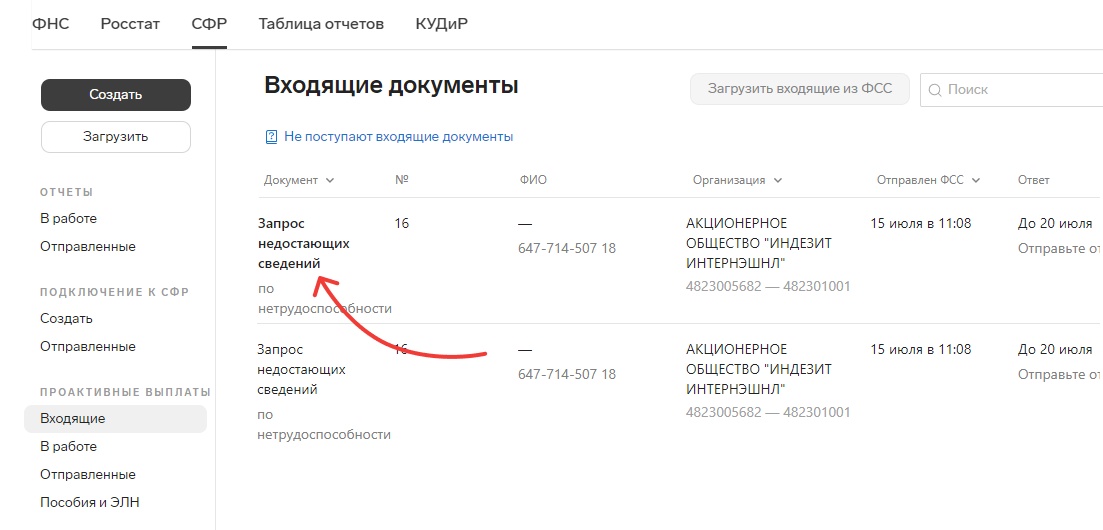The width and height of the screenshot is (1103, 530).
Task: Open the ФНС tab
Action: click(x=51, y=24)
